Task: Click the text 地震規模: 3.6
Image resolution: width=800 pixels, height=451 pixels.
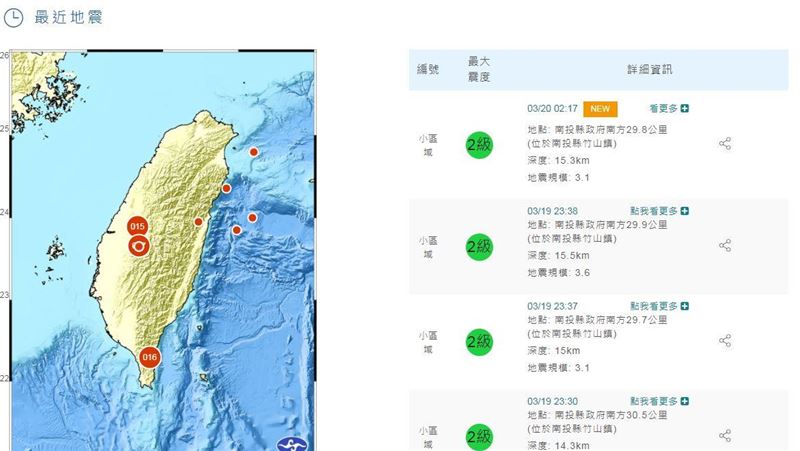Action: pyautogui.click(x=559, y=273)
